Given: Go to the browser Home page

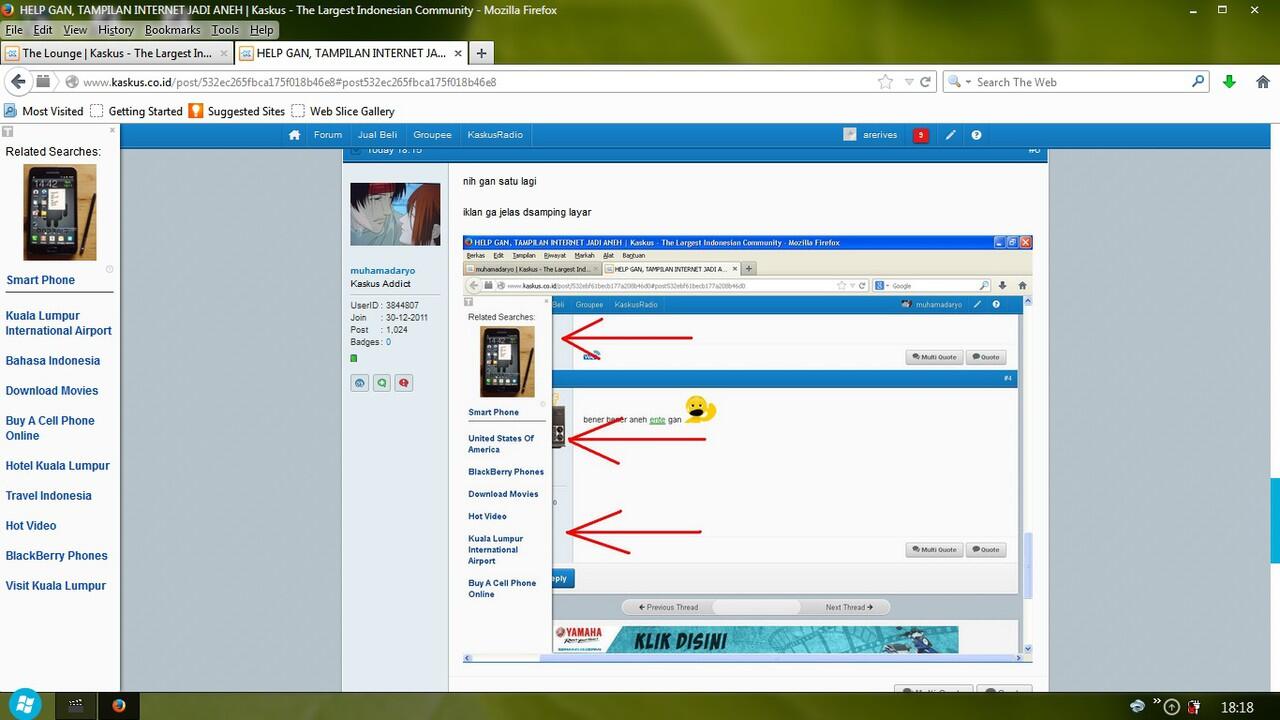Looking at the screenshot, I should click(1263, 82).
